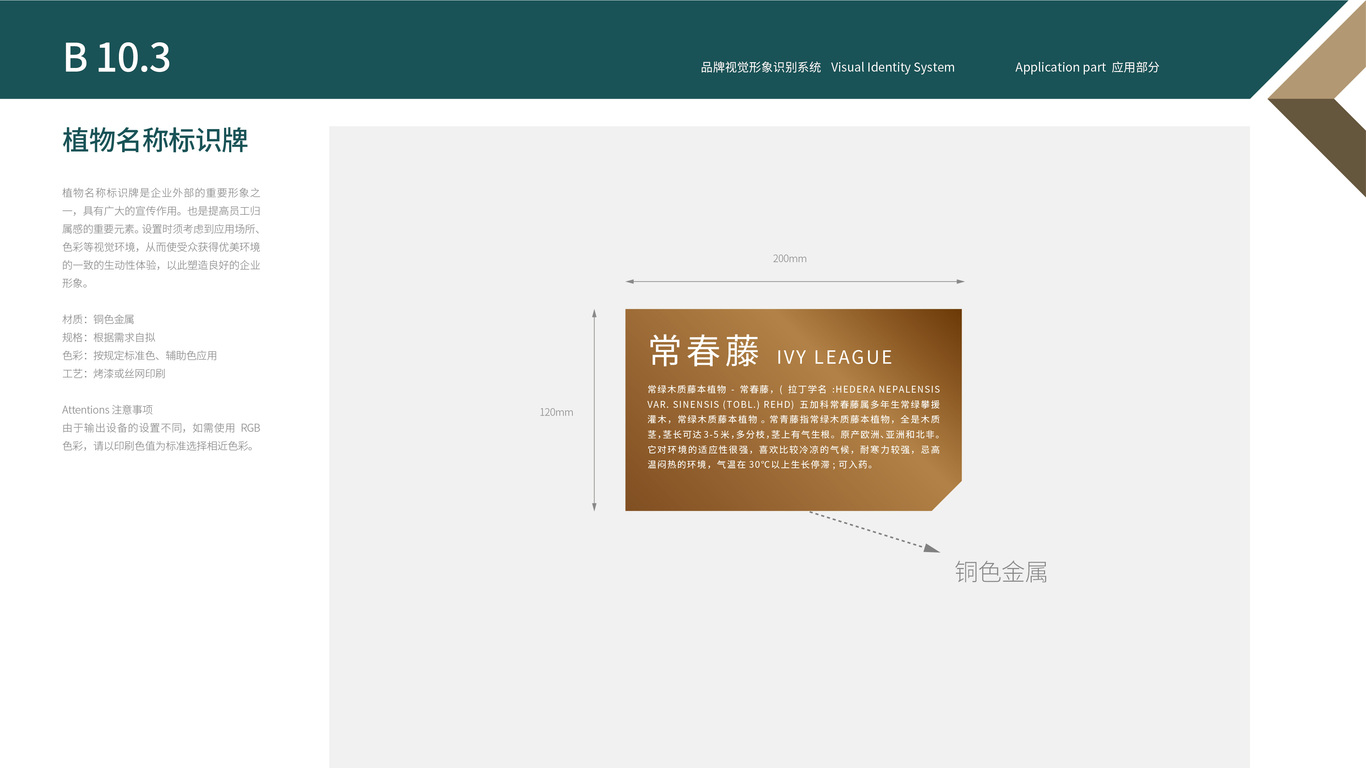Click the '铜色金属' material callout label
Viewport: 1366px width, 768px height.
pos(1001,572)
